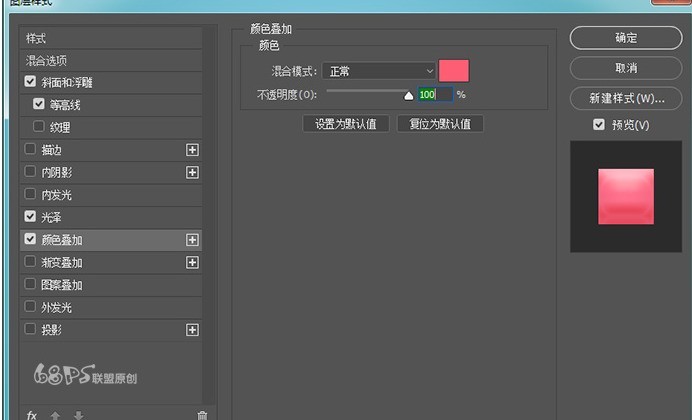
Task: Toggle the Preview (预览) checkbox
Action: pyautogui.click(x=598, y=124)
